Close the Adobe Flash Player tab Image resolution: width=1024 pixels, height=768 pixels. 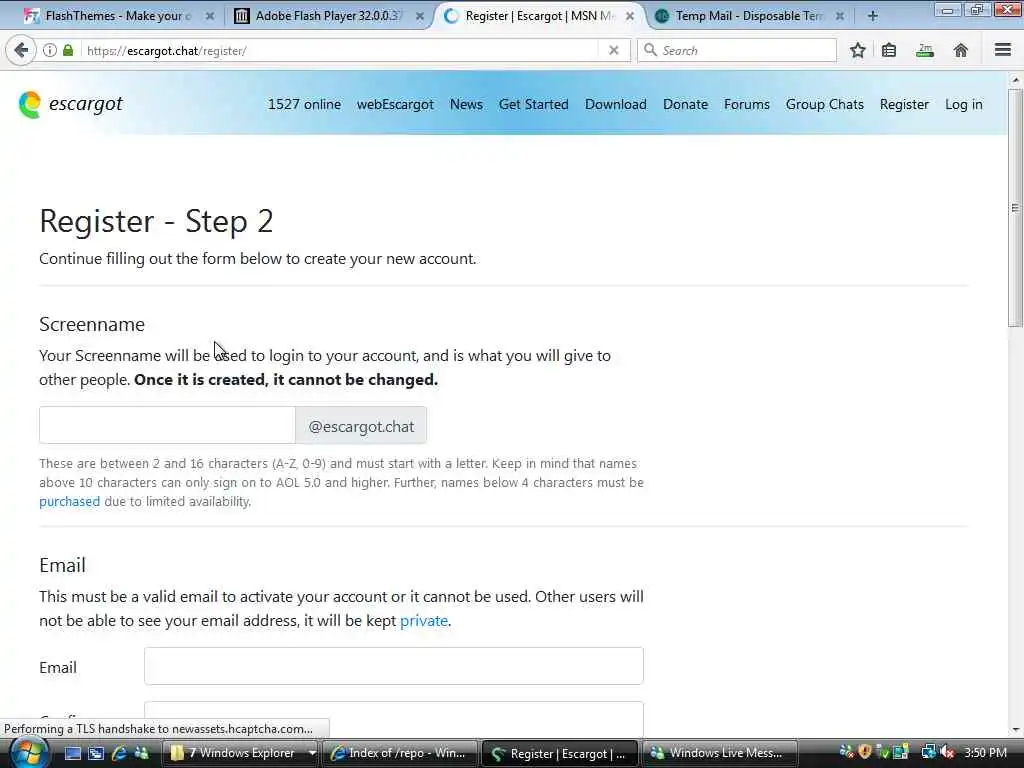tap(420, 16)
